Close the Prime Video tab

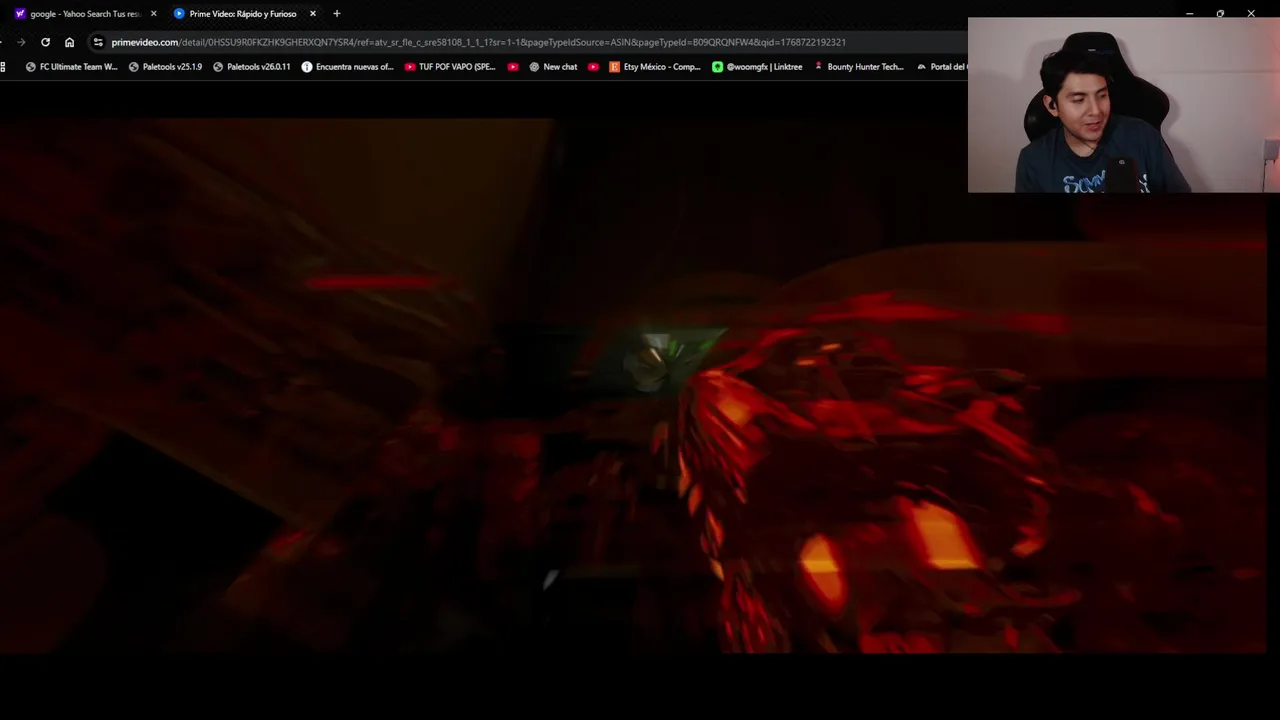click(313, 14)
